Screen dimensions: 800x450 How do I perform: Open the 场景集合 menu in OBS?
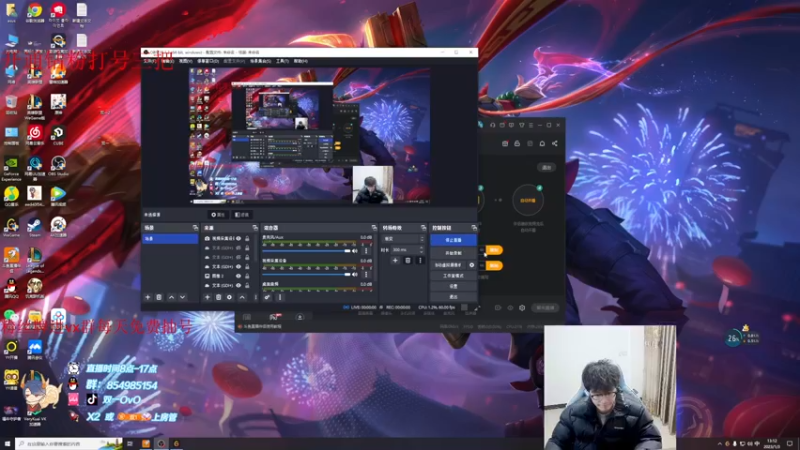[260, 61]
